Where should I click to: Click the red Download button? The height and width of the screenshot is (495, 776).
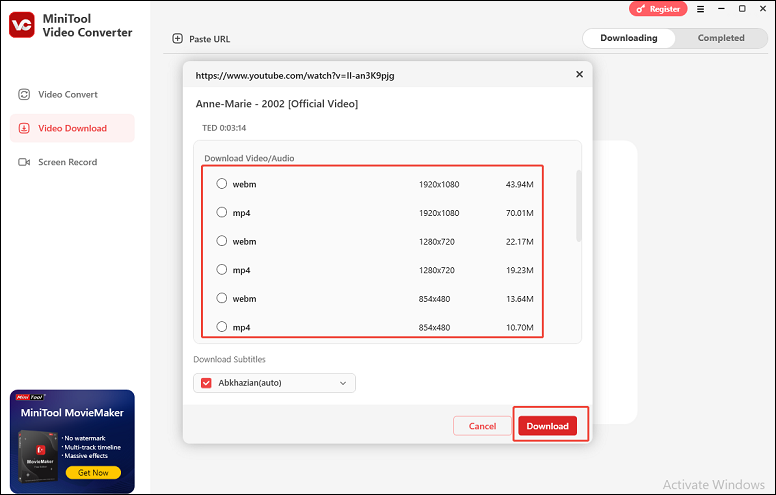547,426
